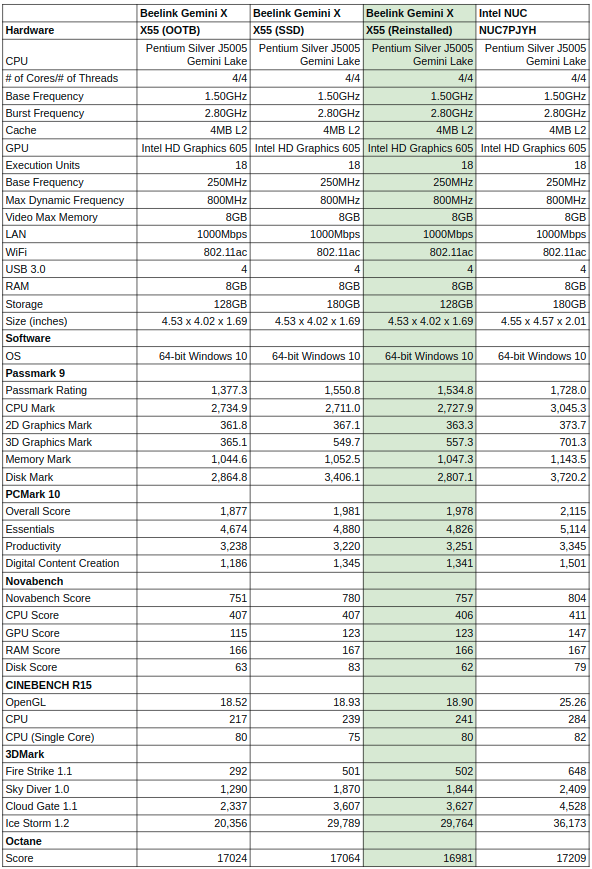The height and width of the screenshot is (869, 592).
Task: Select the "Overall Score" row label
Action: pyautogui.click(x=38, y=512)
